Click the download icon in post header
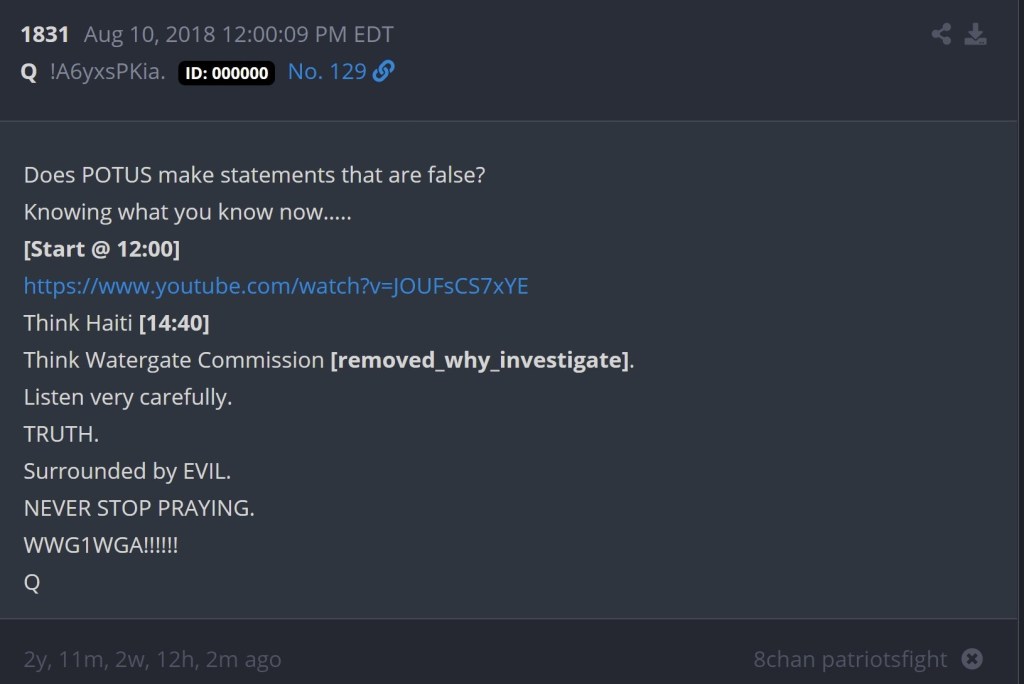Image resolution: width=1024 pixels, height=684 pixels. (975, 35)
